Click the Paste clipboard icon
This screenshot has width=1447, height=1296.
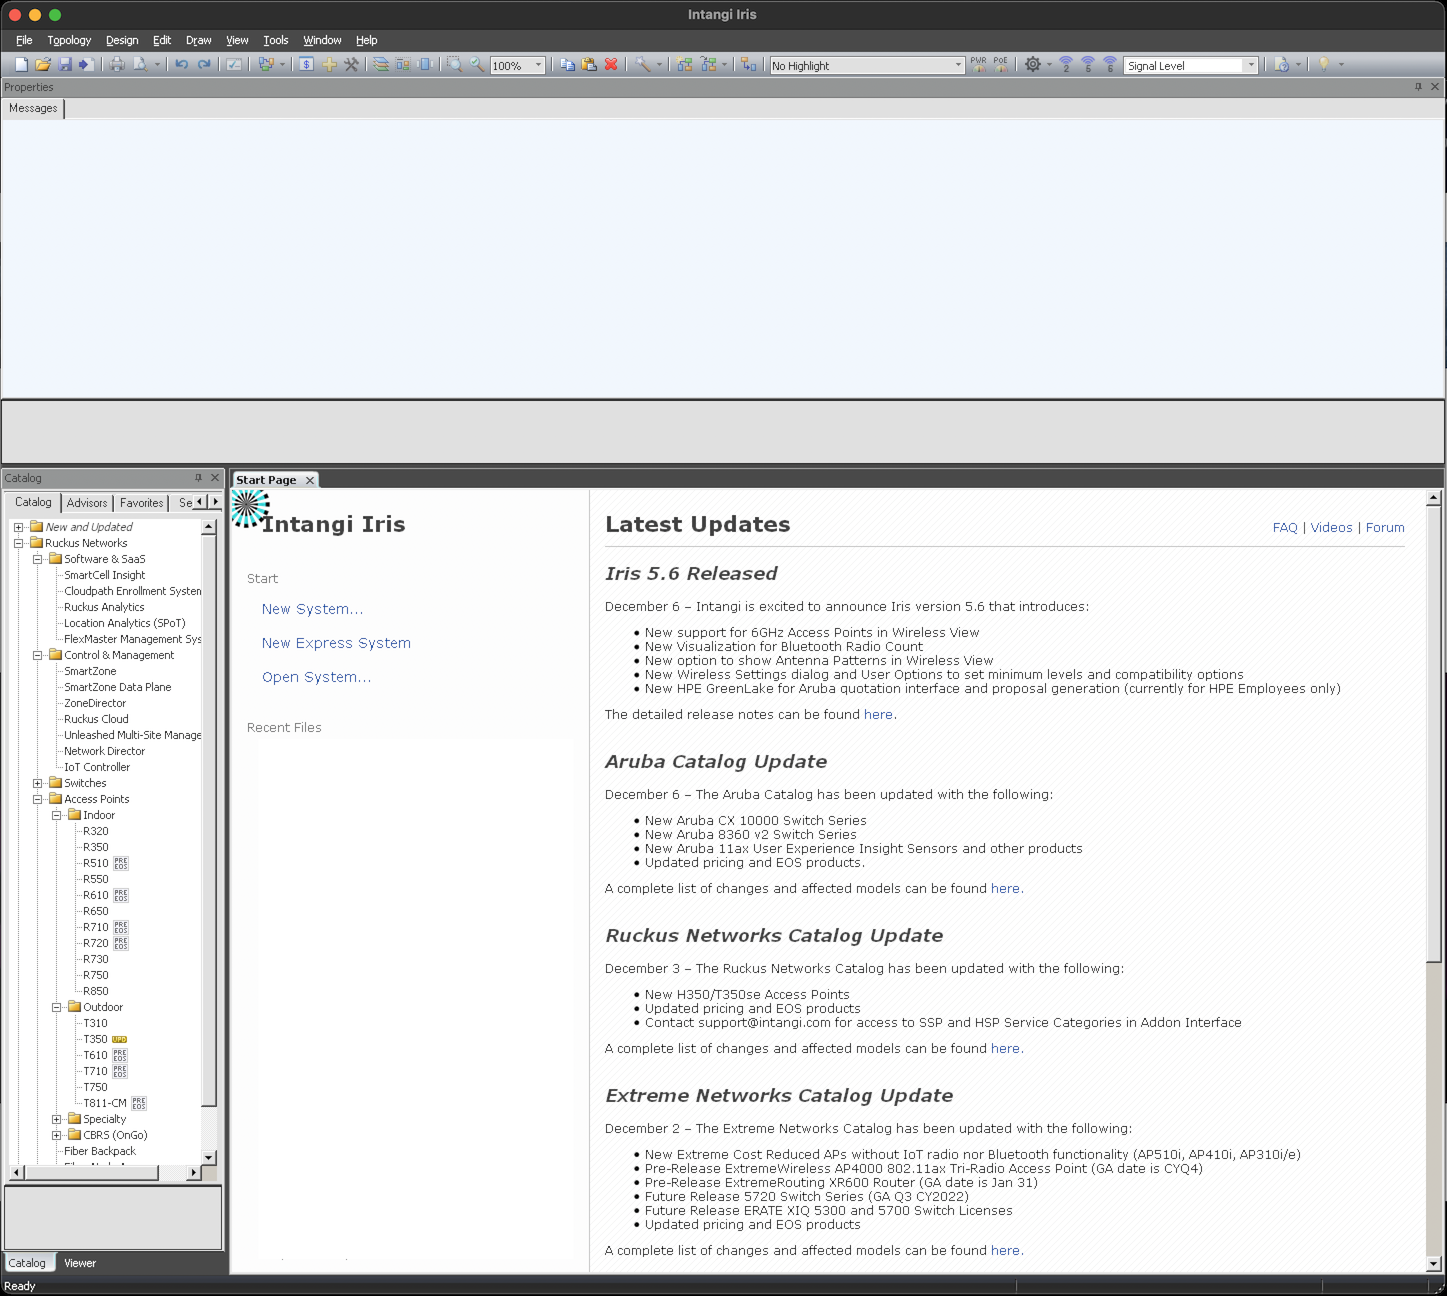589,65
